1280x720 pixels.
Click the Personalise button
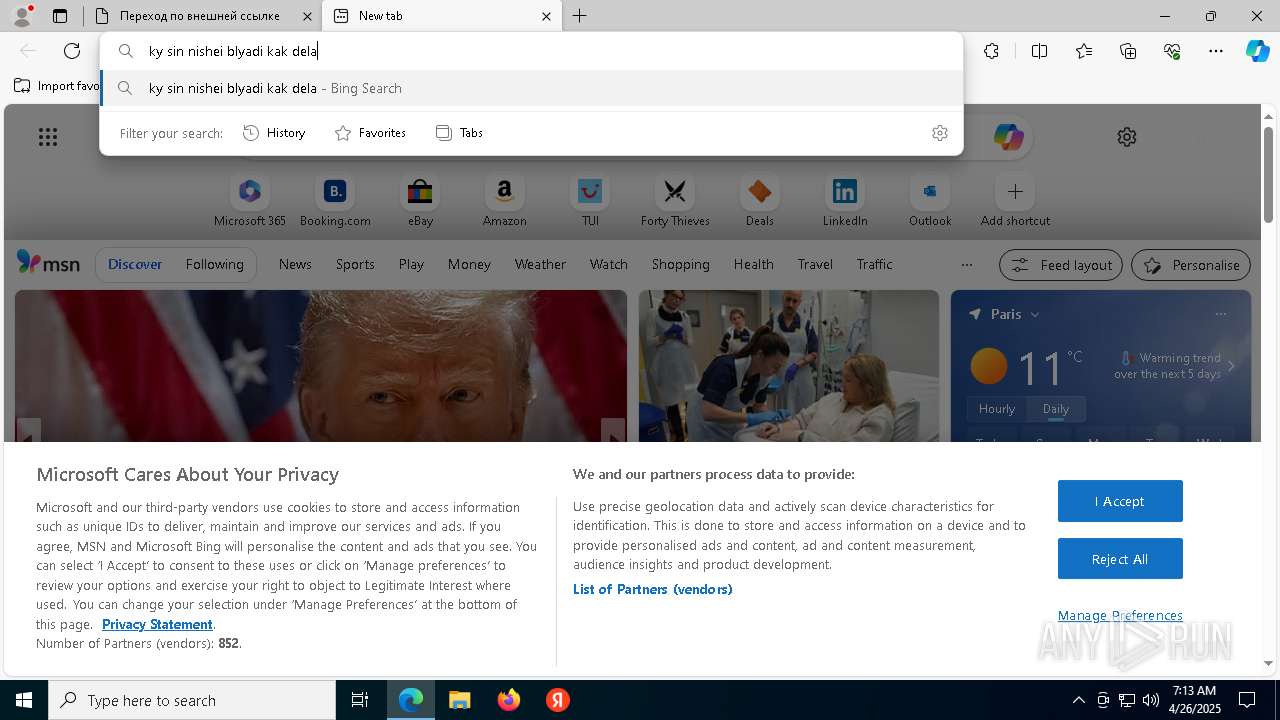1191,265
